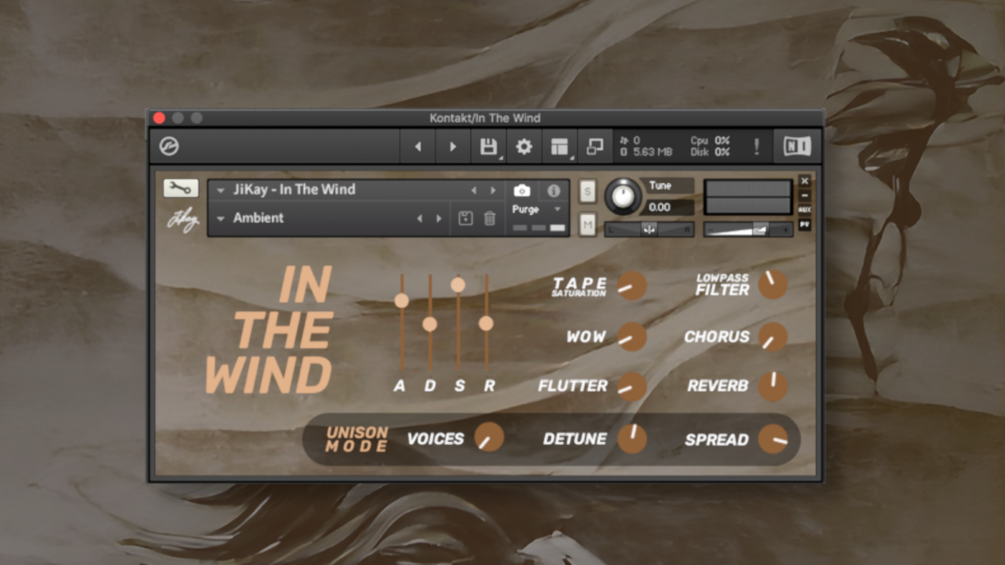Click the Attack slider handle

(401, 300)
